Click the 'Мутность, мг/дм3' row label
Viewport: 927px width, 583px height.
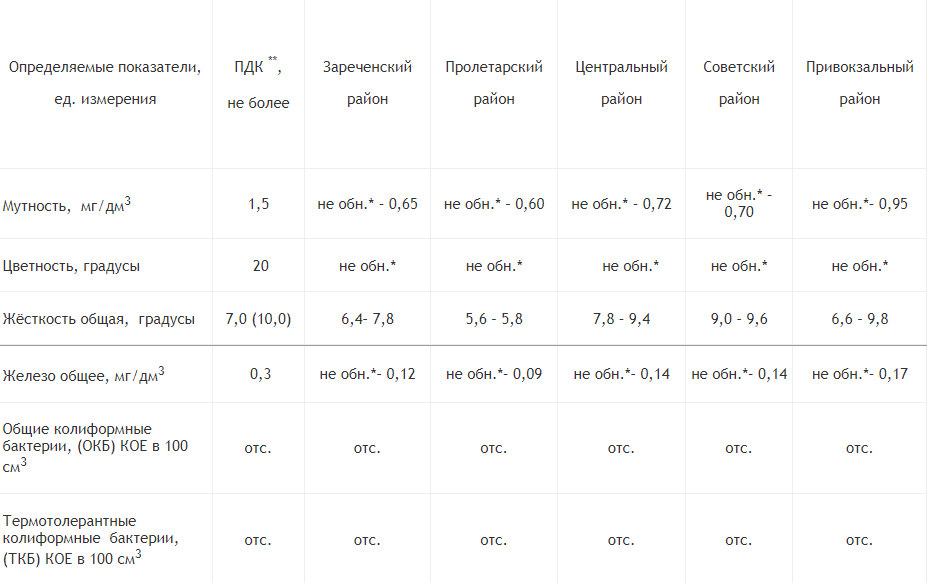tap(68, 204)
